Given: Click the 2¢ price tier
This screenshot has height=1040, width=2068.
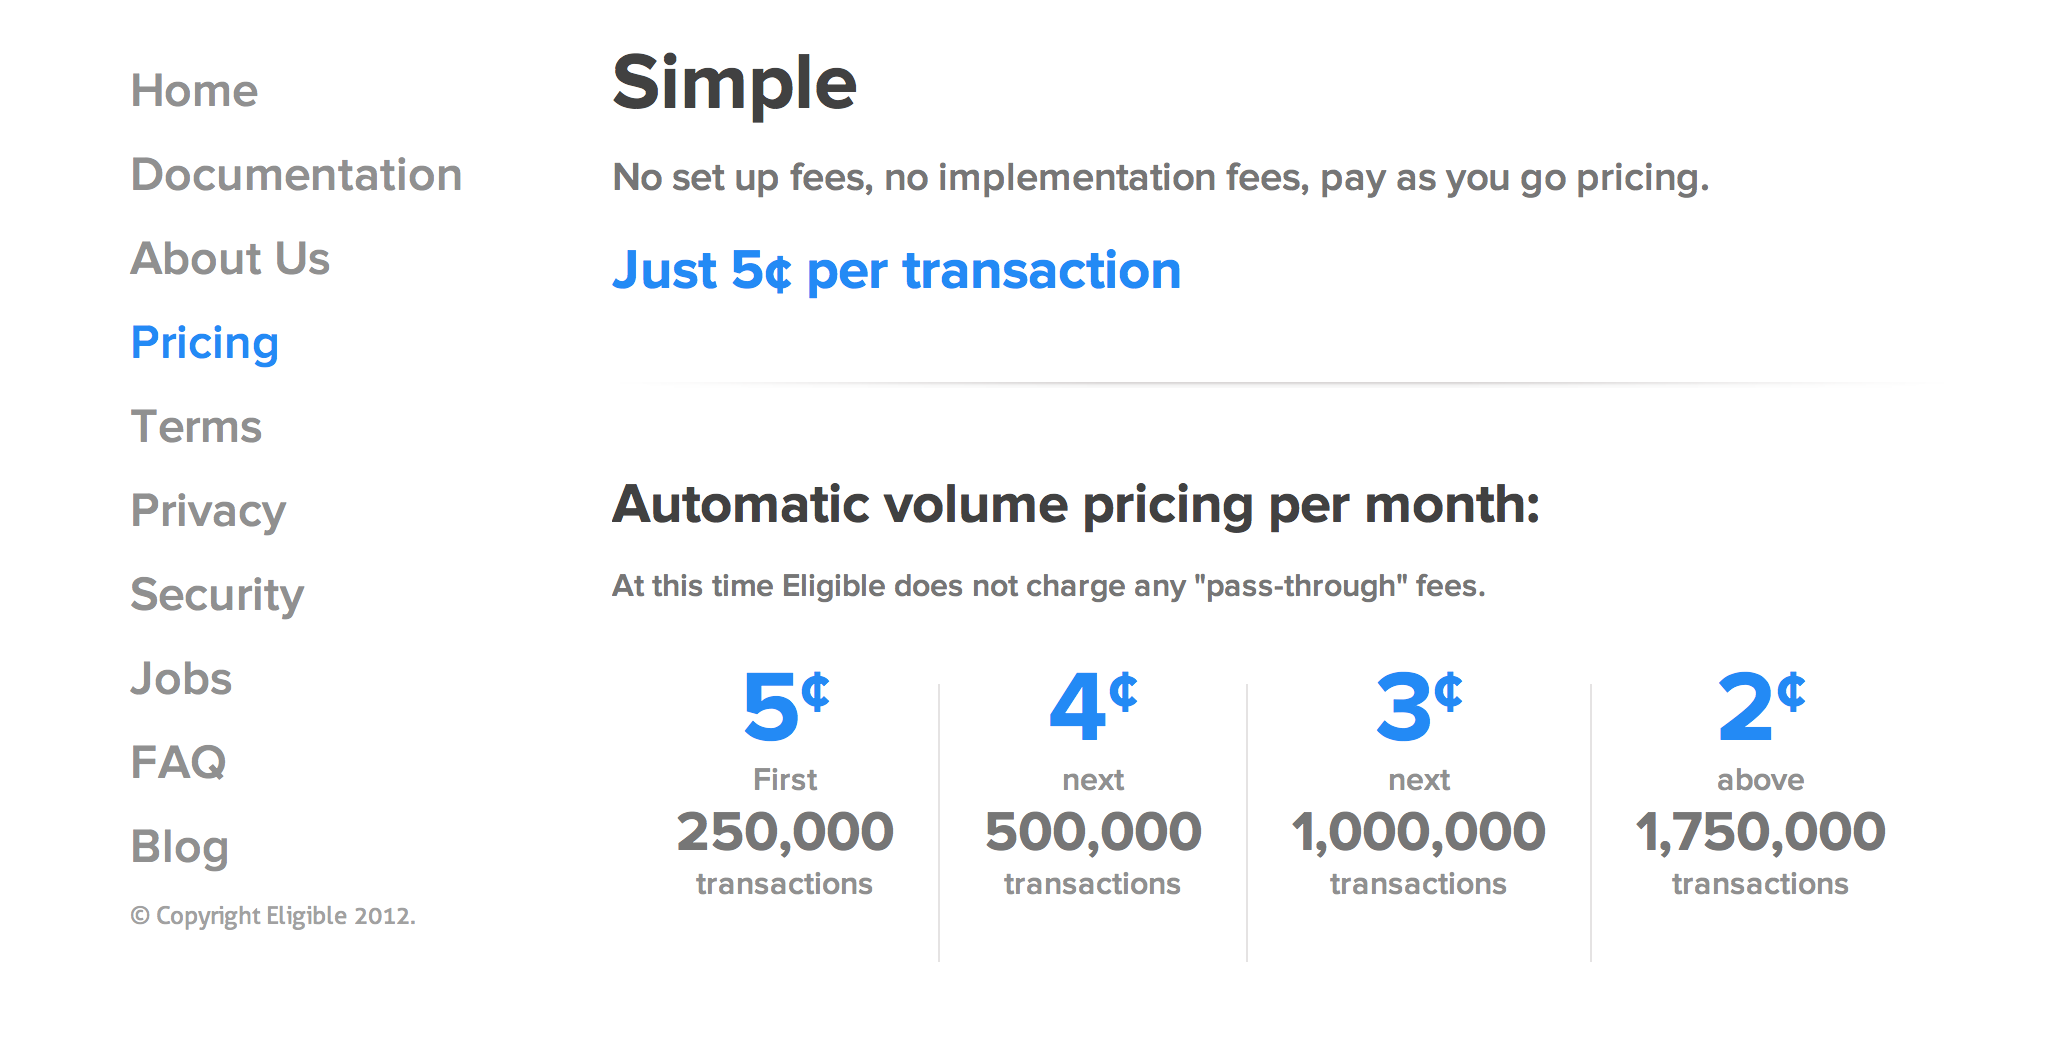Looking at the screenshot, I should pyautogui.click(x=1760, y=707).
